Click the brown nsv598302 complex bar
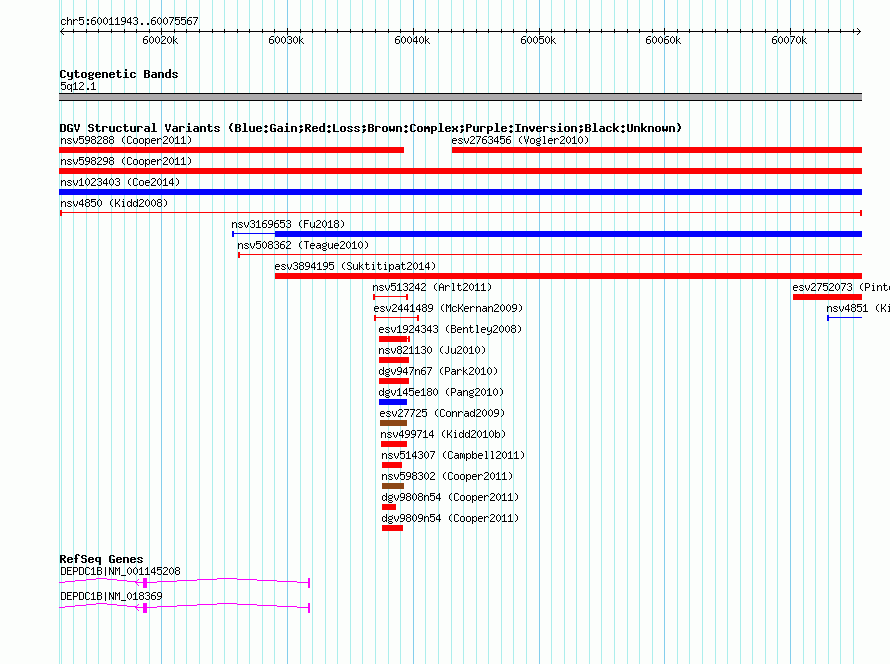The height and width of the screenshot is (664, 890). tap(393, 486)
